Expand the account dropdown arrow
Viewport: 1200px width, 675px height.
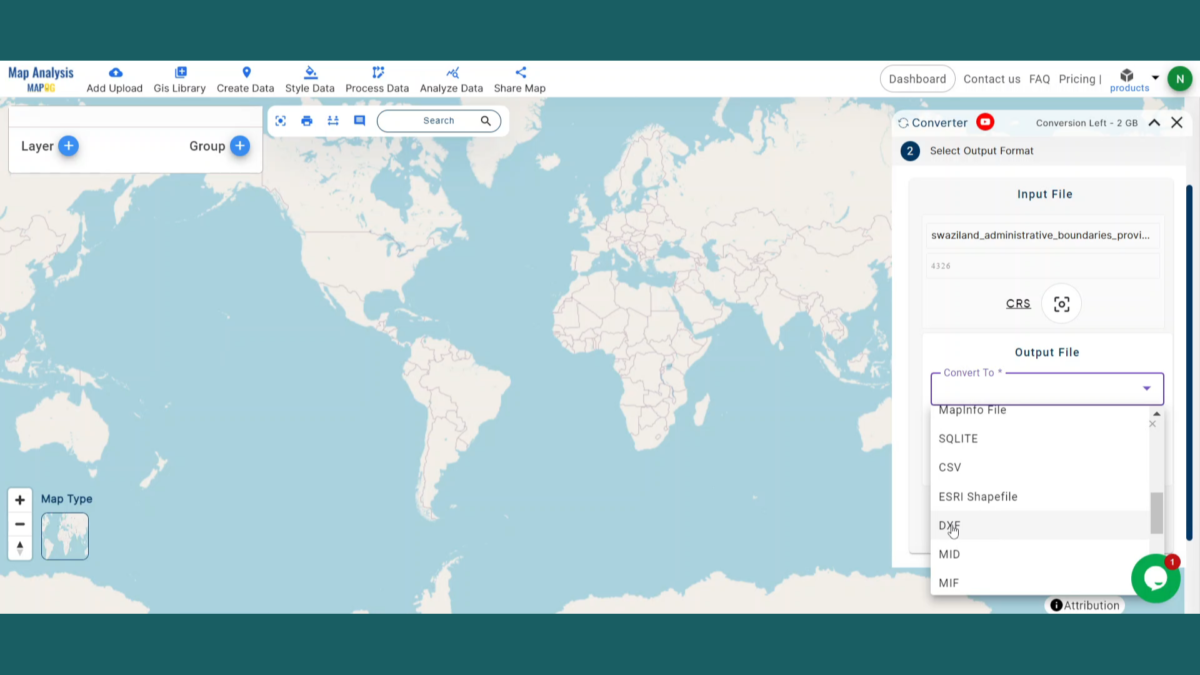(1155, 78)
